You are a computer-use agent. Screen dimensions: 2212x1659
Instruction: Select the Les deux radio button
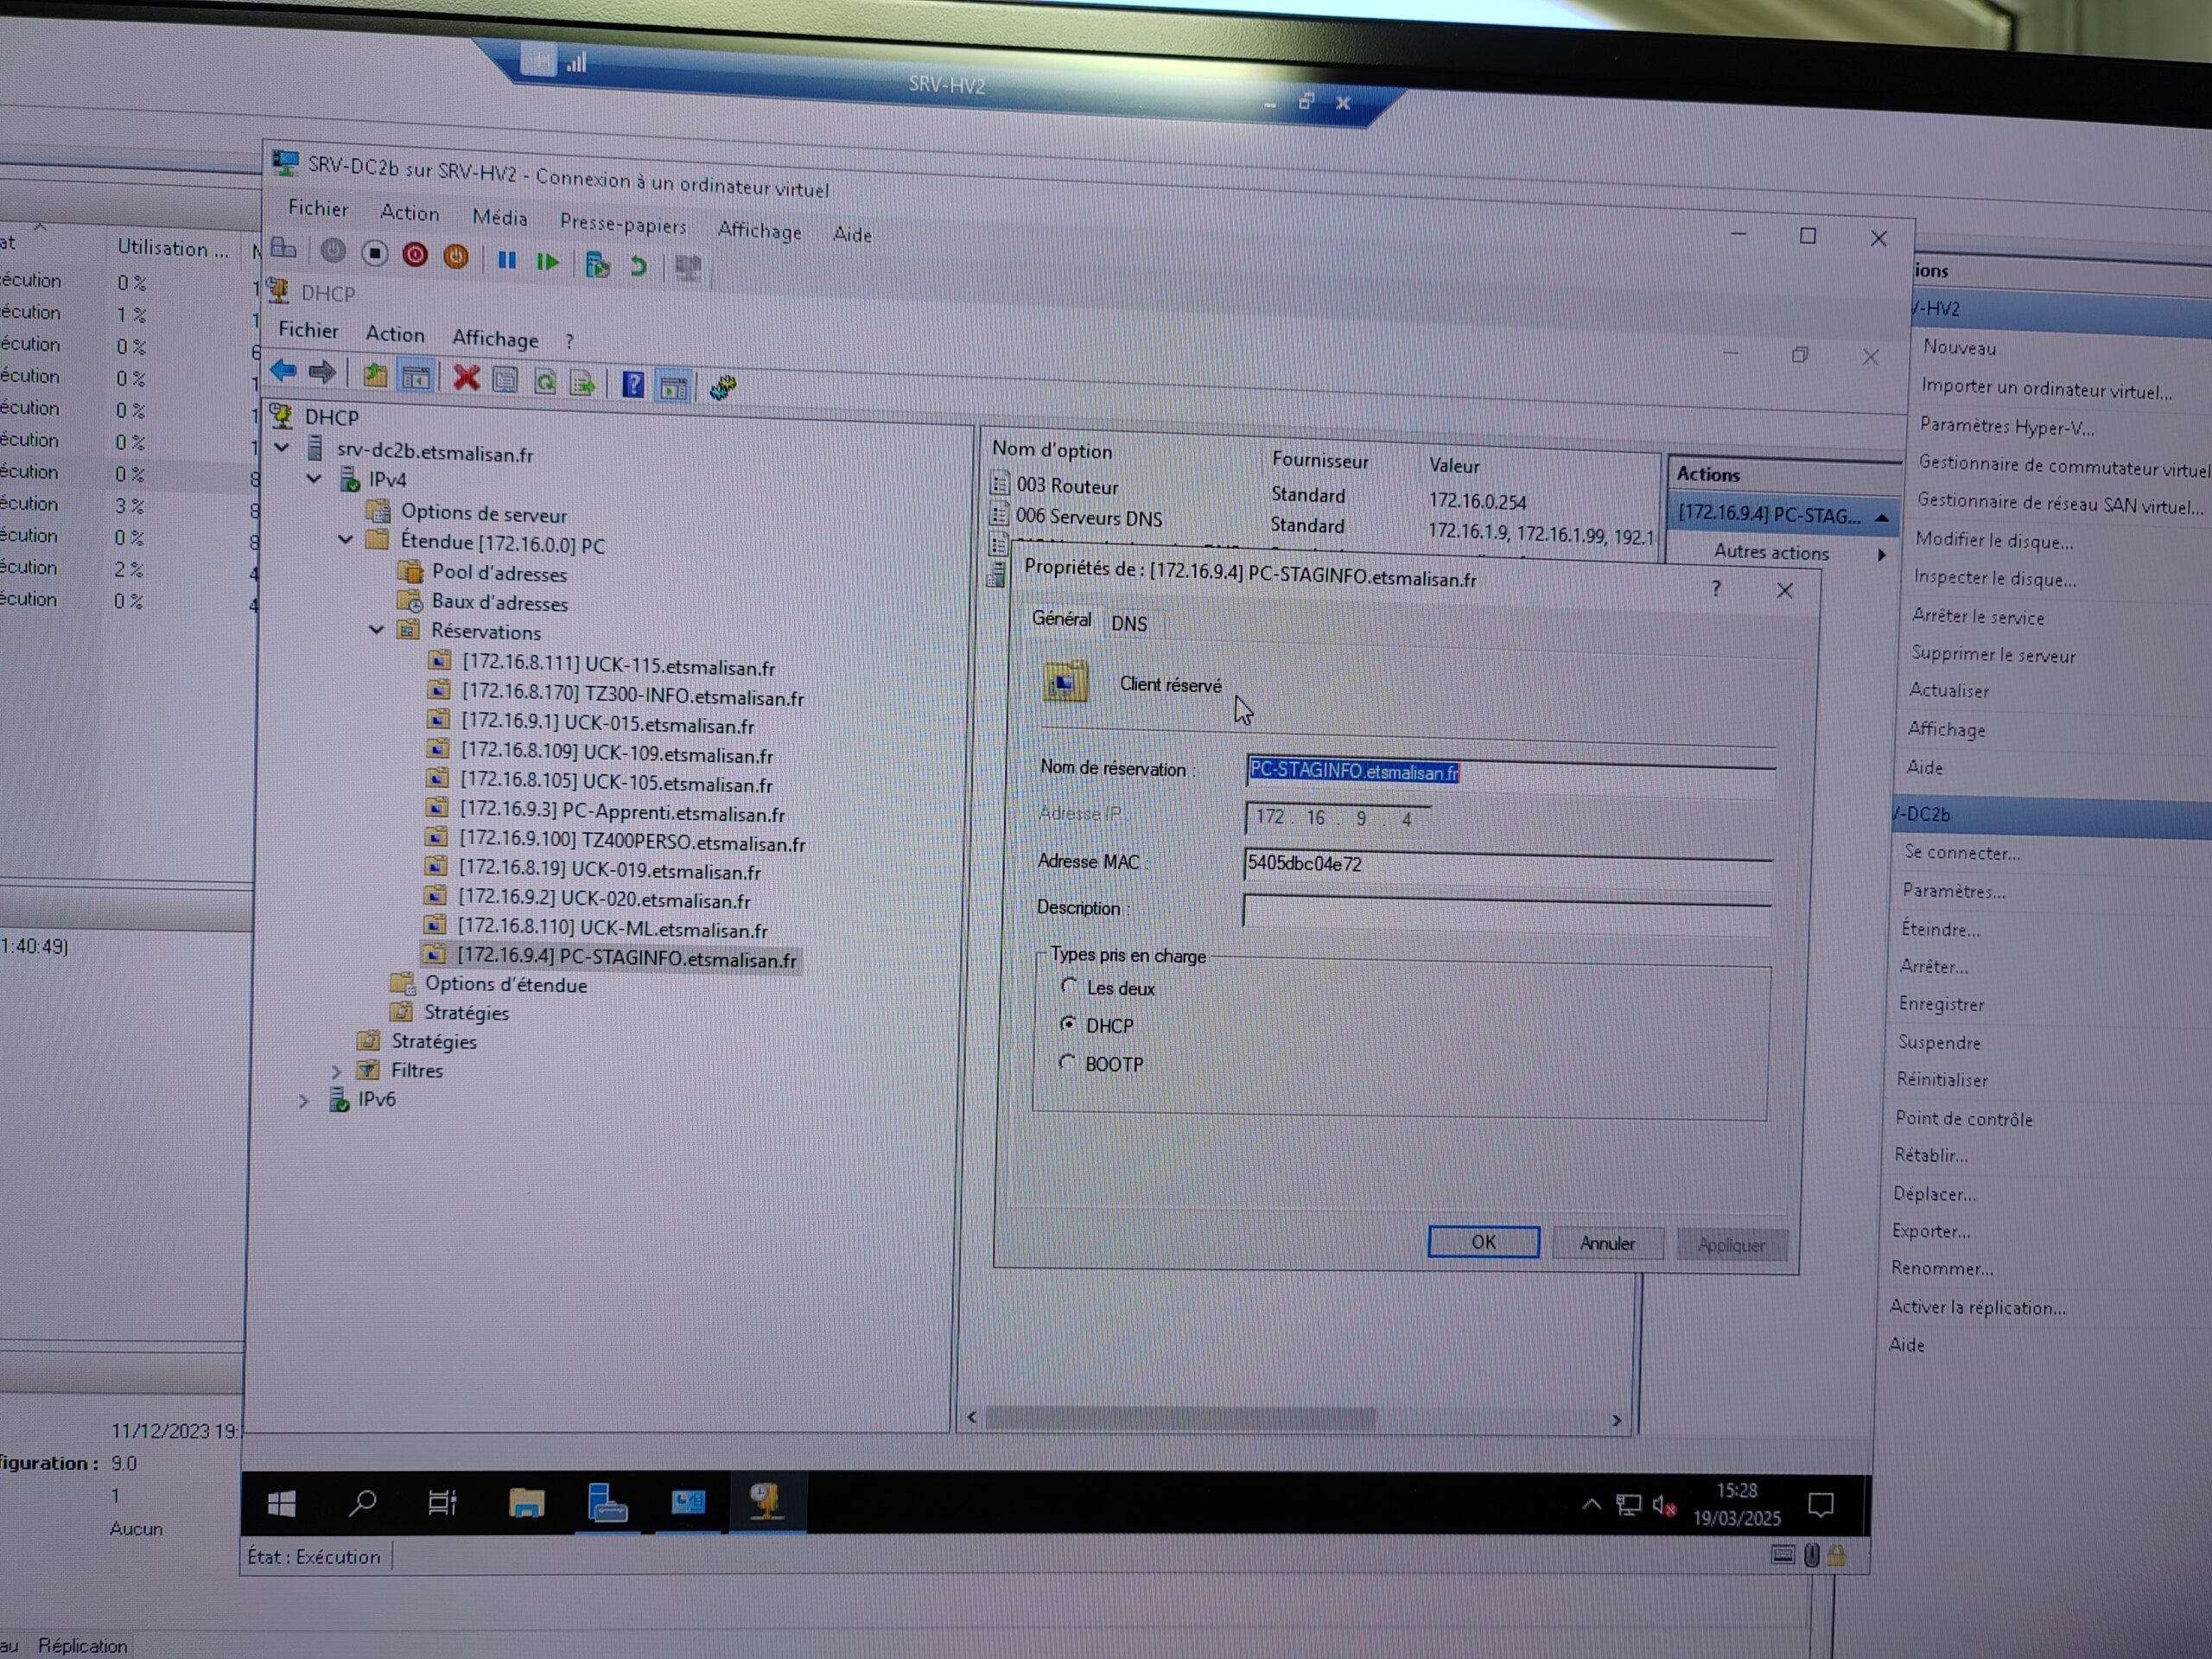[1068, 986]
